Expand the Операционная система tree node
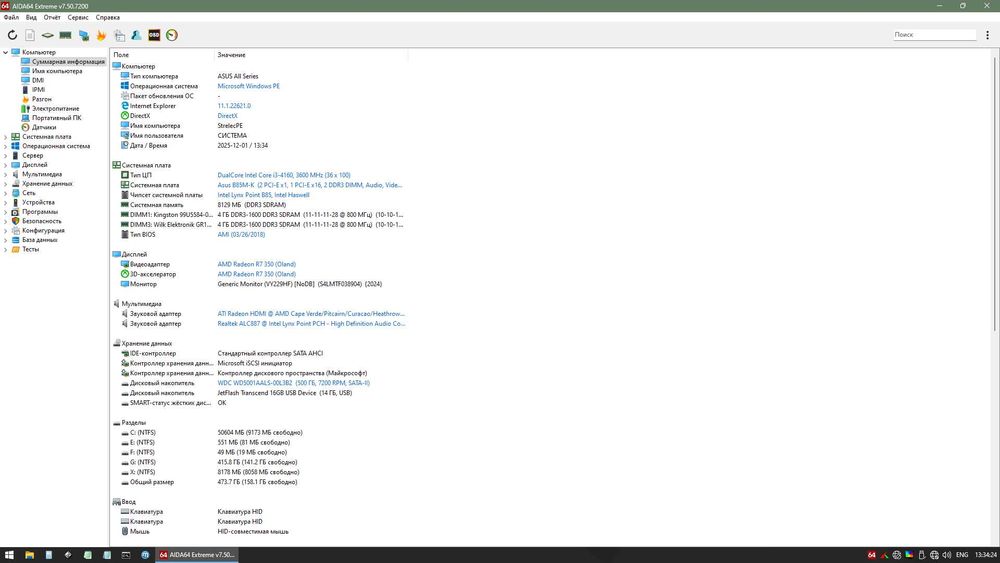Viewport: 1000px width, 563px height. 6,146
